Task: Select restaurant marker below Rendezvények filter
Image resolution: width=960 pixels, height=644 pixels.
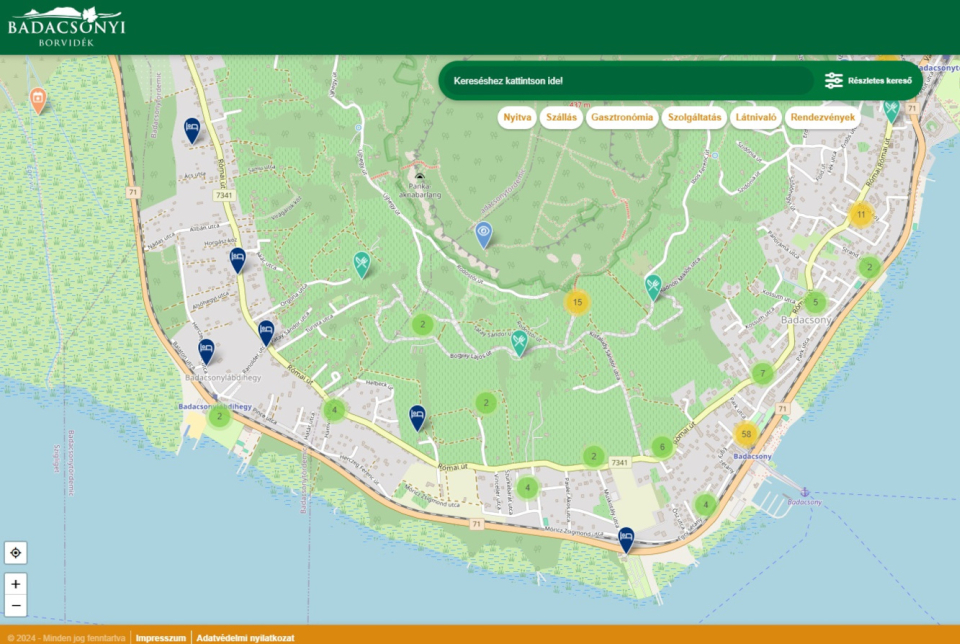Action: click(891, 111)
